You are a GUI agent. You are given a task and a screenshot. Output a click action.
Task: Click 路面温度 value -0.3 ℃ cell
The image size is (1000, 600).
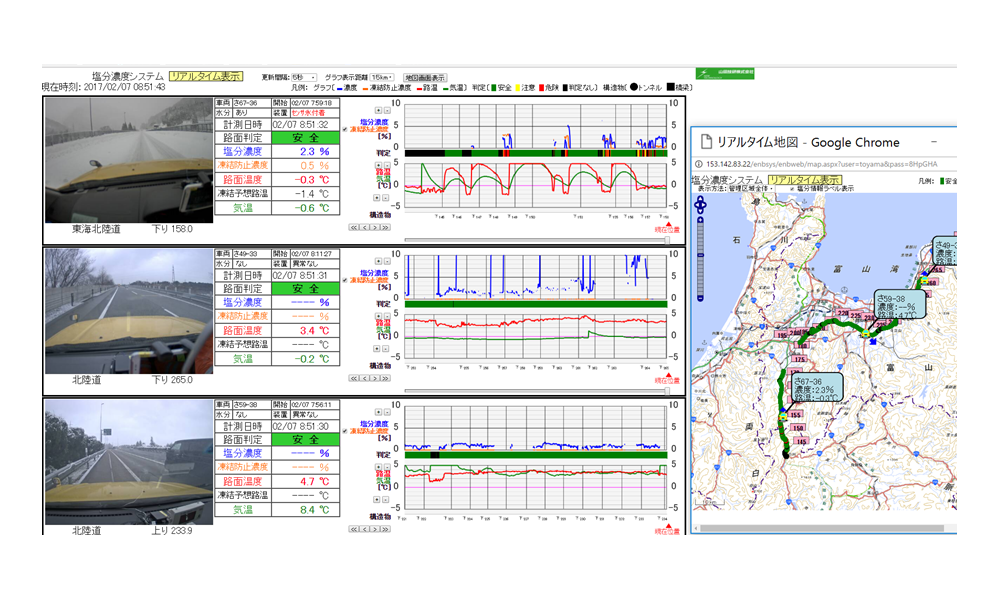pos(305,180)
